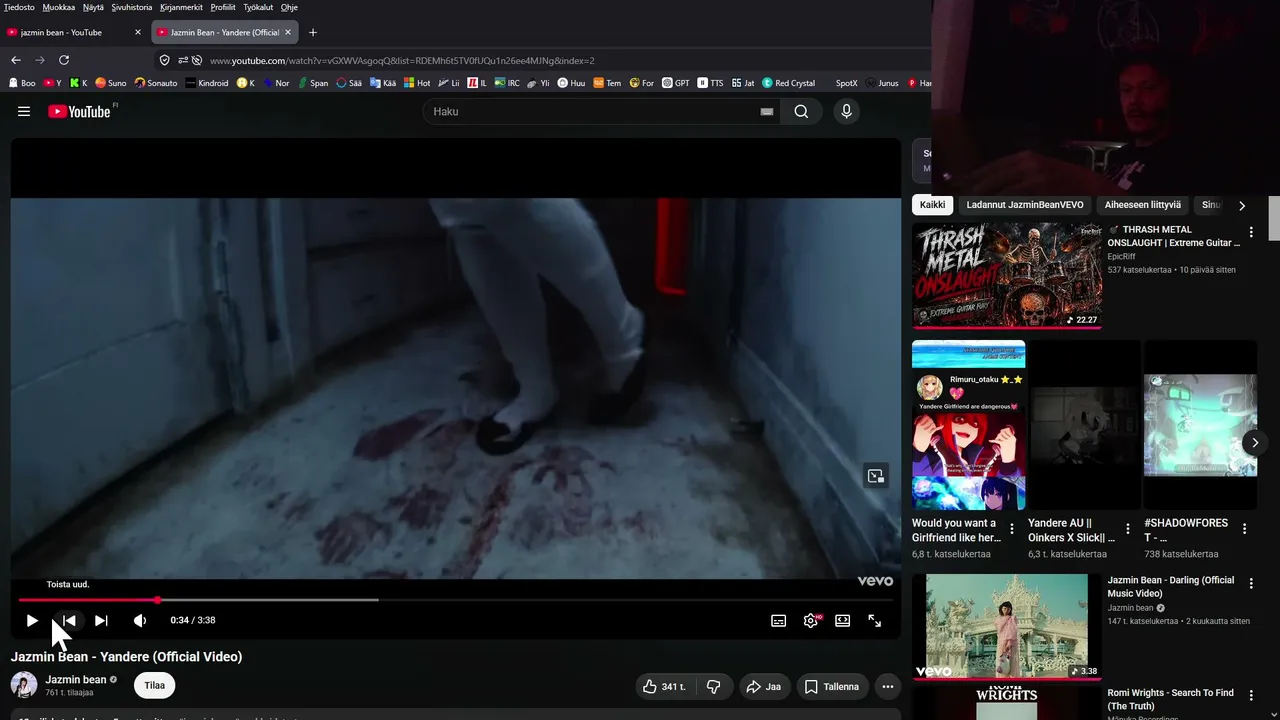Share the video with the Jaa button
This screenshot has width=1280, height=720.
[764, 687]
